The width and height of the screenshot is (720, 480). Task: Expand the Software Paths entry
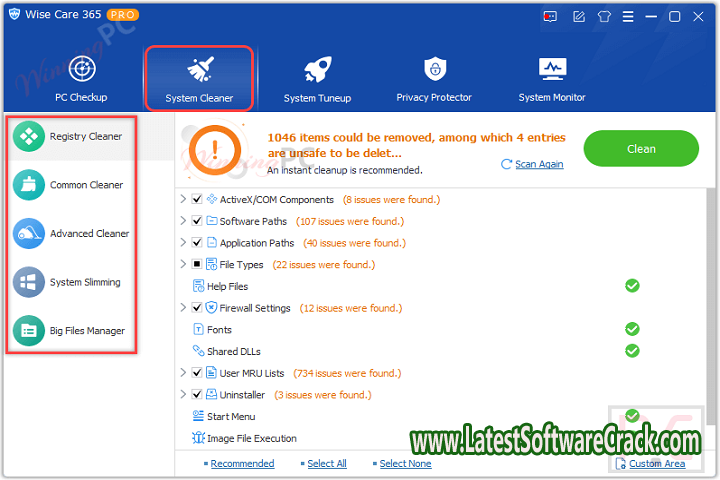[x=183, y=222]
